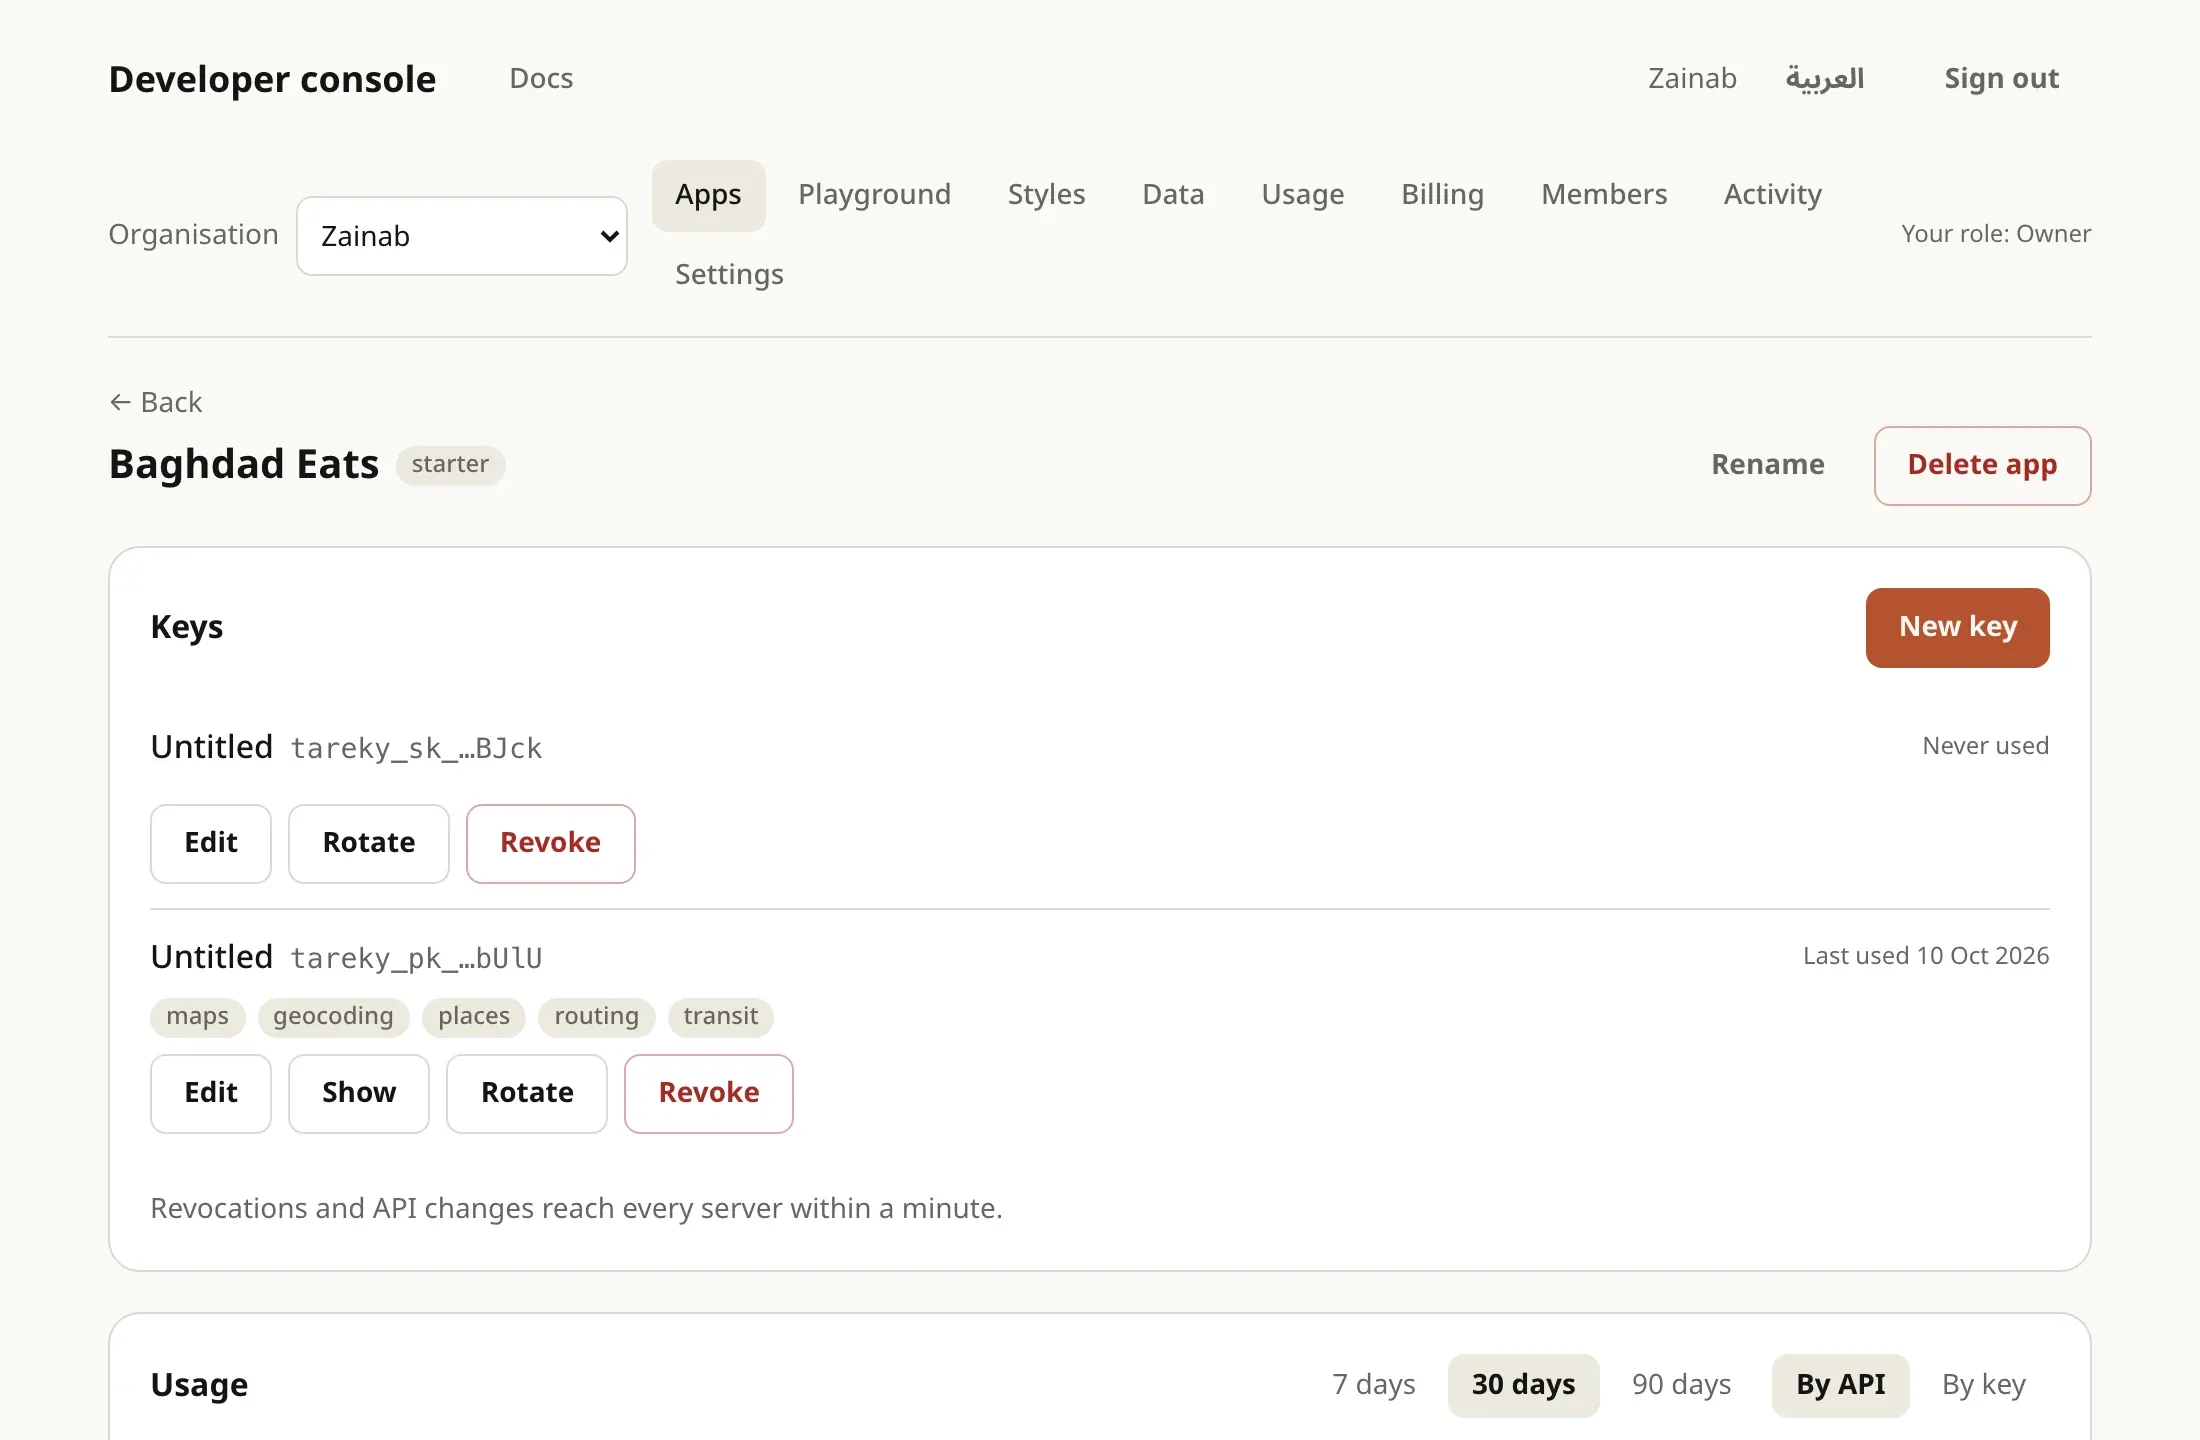Group usage By API
The width and height of the screenshot is (2200, 1440).
pyautogui.click(x=1840, y=1385)
